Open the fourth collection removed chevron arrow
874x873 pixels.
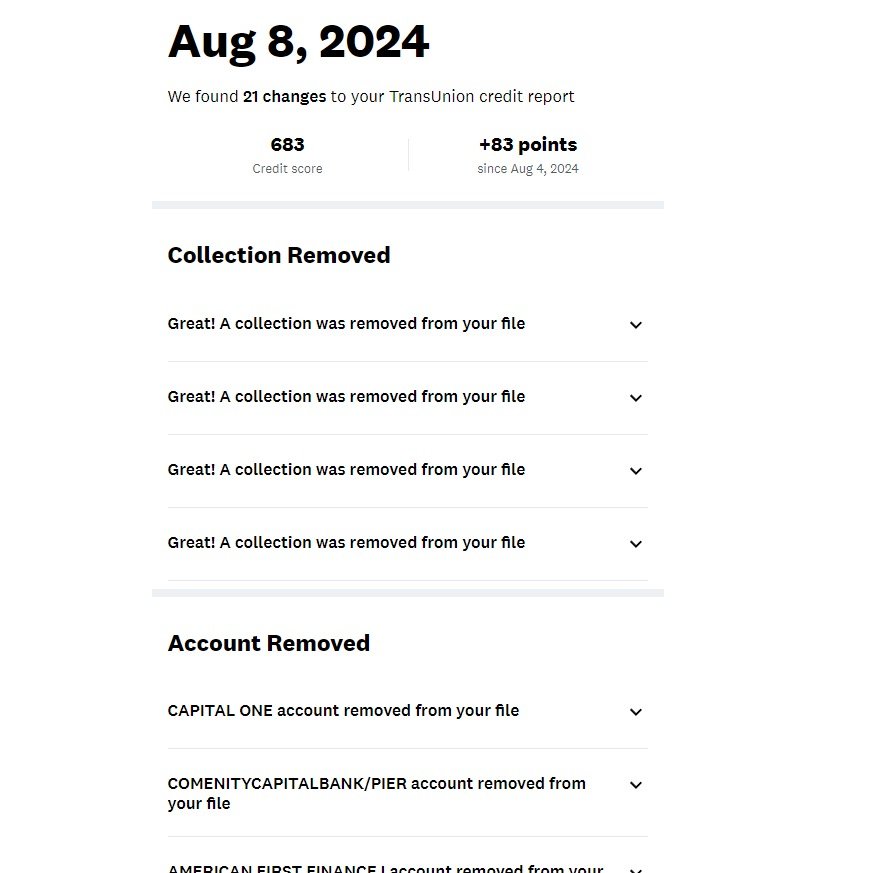(x=635, y=544)
